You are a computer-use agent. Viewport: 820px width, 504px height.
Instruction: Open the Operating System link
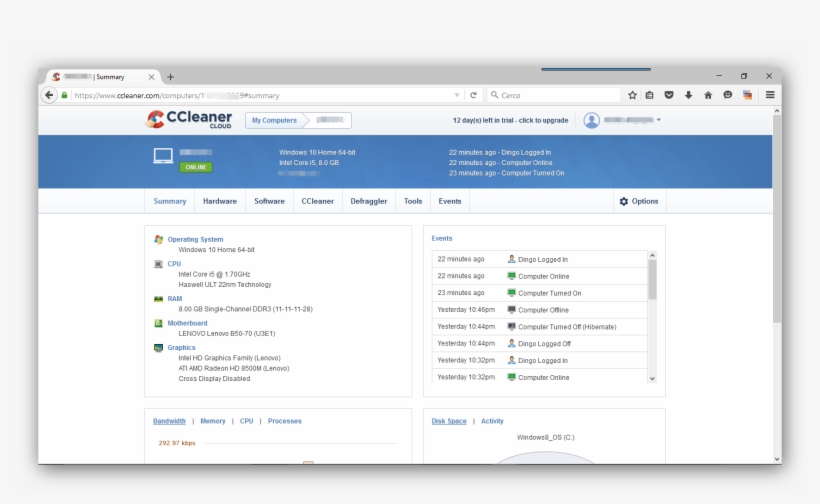(x=195, y=239)
